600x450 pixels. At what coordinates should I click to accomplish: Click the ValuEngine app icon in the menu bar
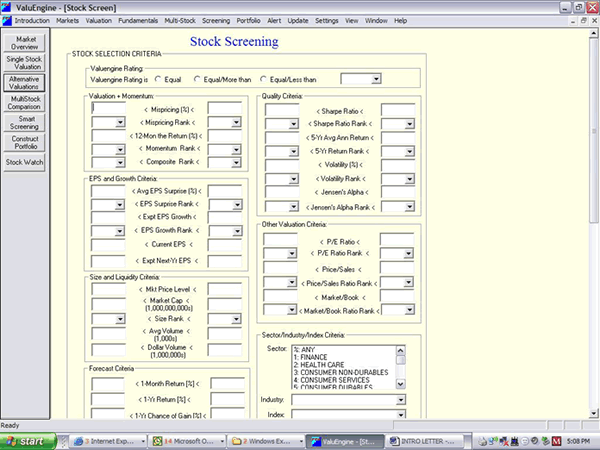tap(7, 21)
